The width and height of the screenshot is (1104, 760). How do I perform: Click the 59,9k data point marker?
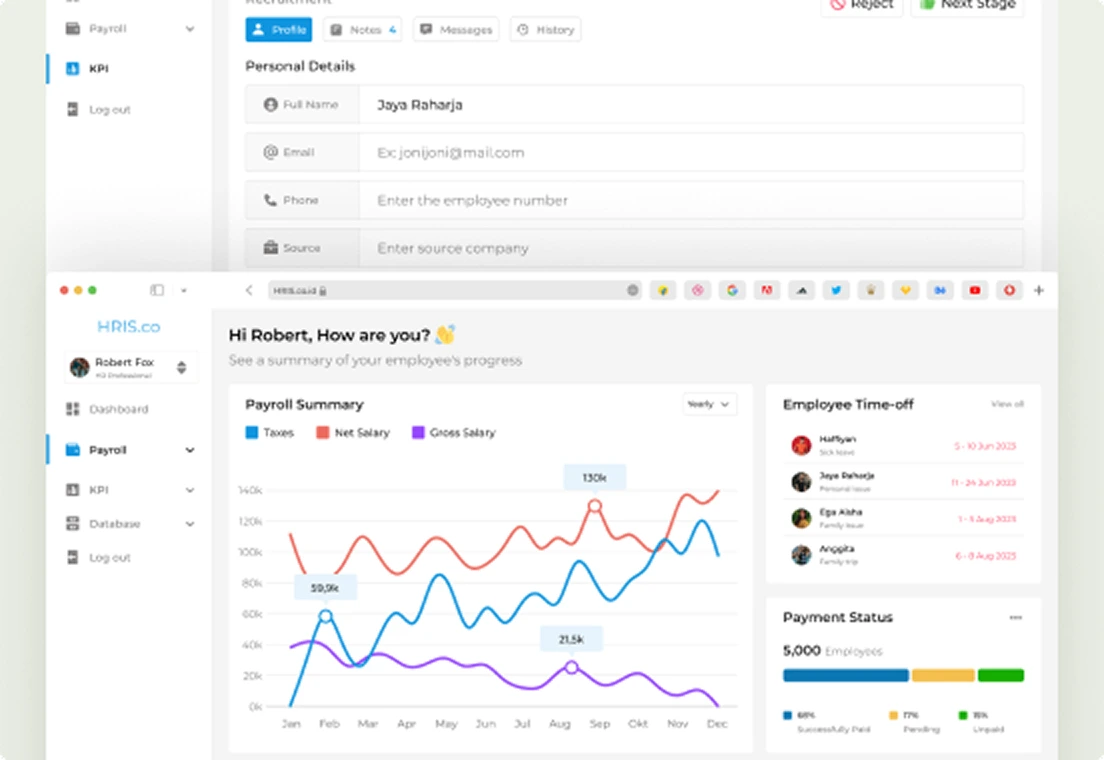click(325, 616)
